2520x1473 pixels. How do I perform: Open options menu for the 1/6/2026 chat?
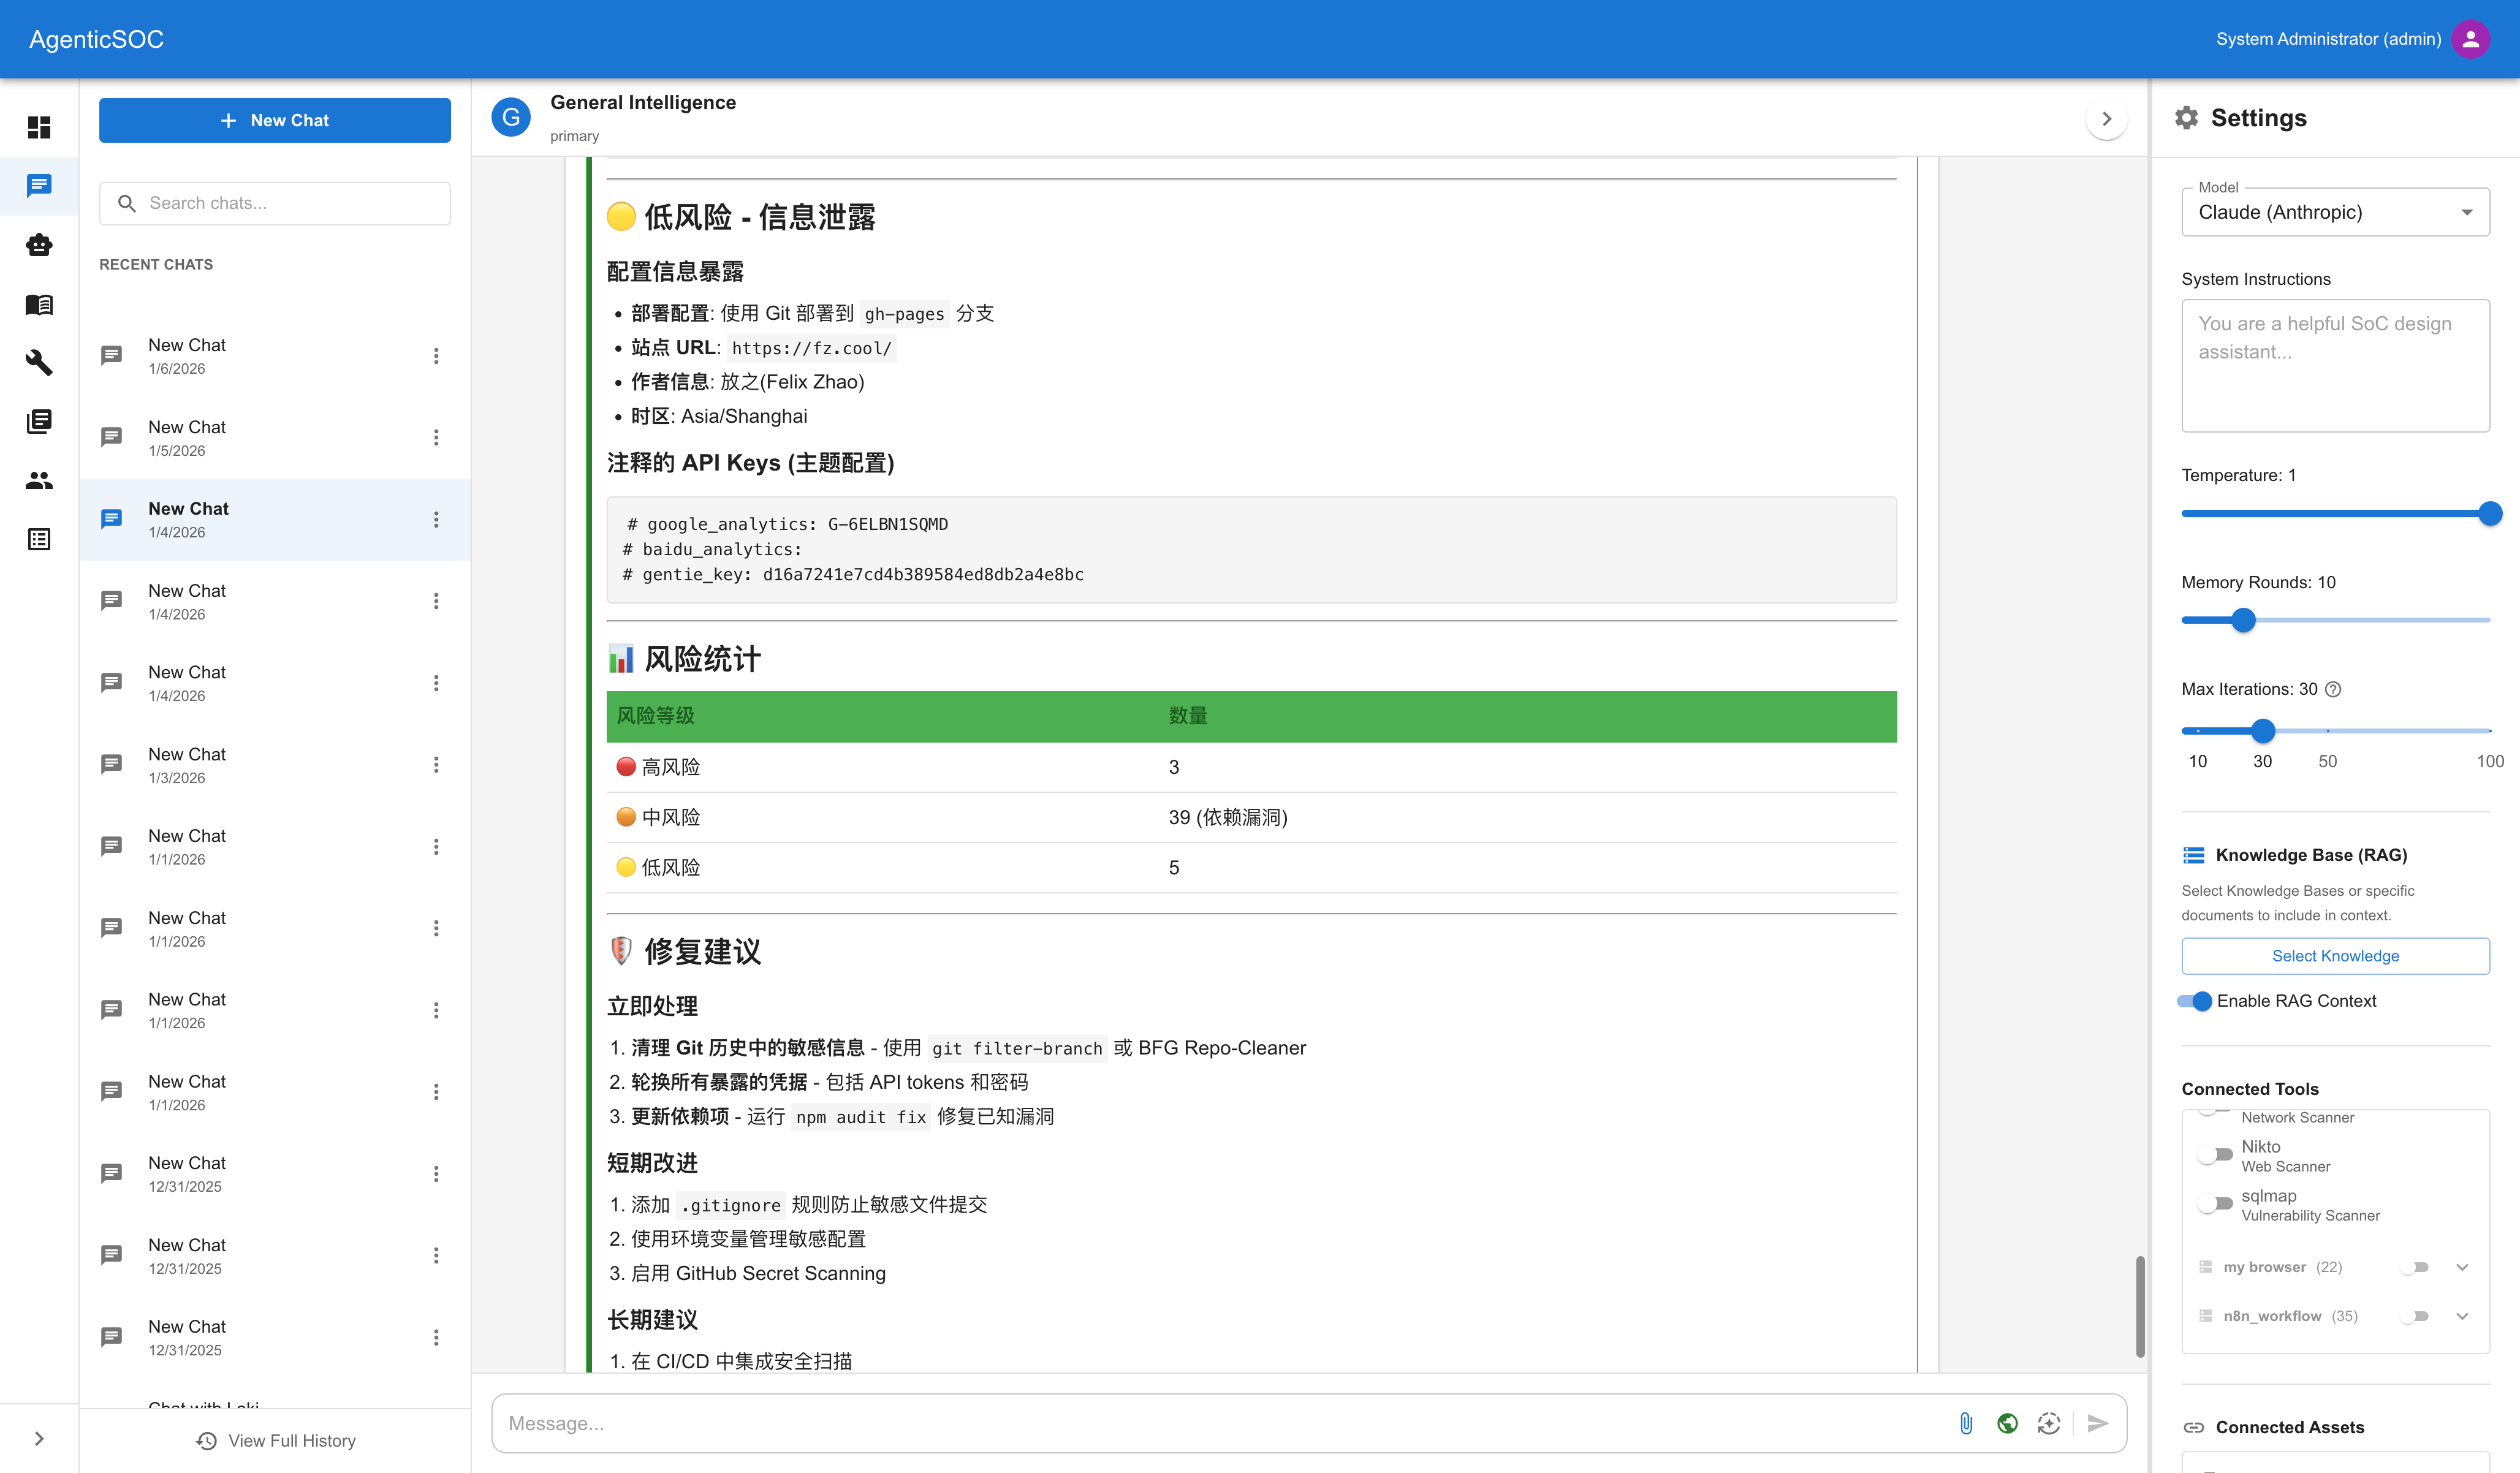[436, 356]
